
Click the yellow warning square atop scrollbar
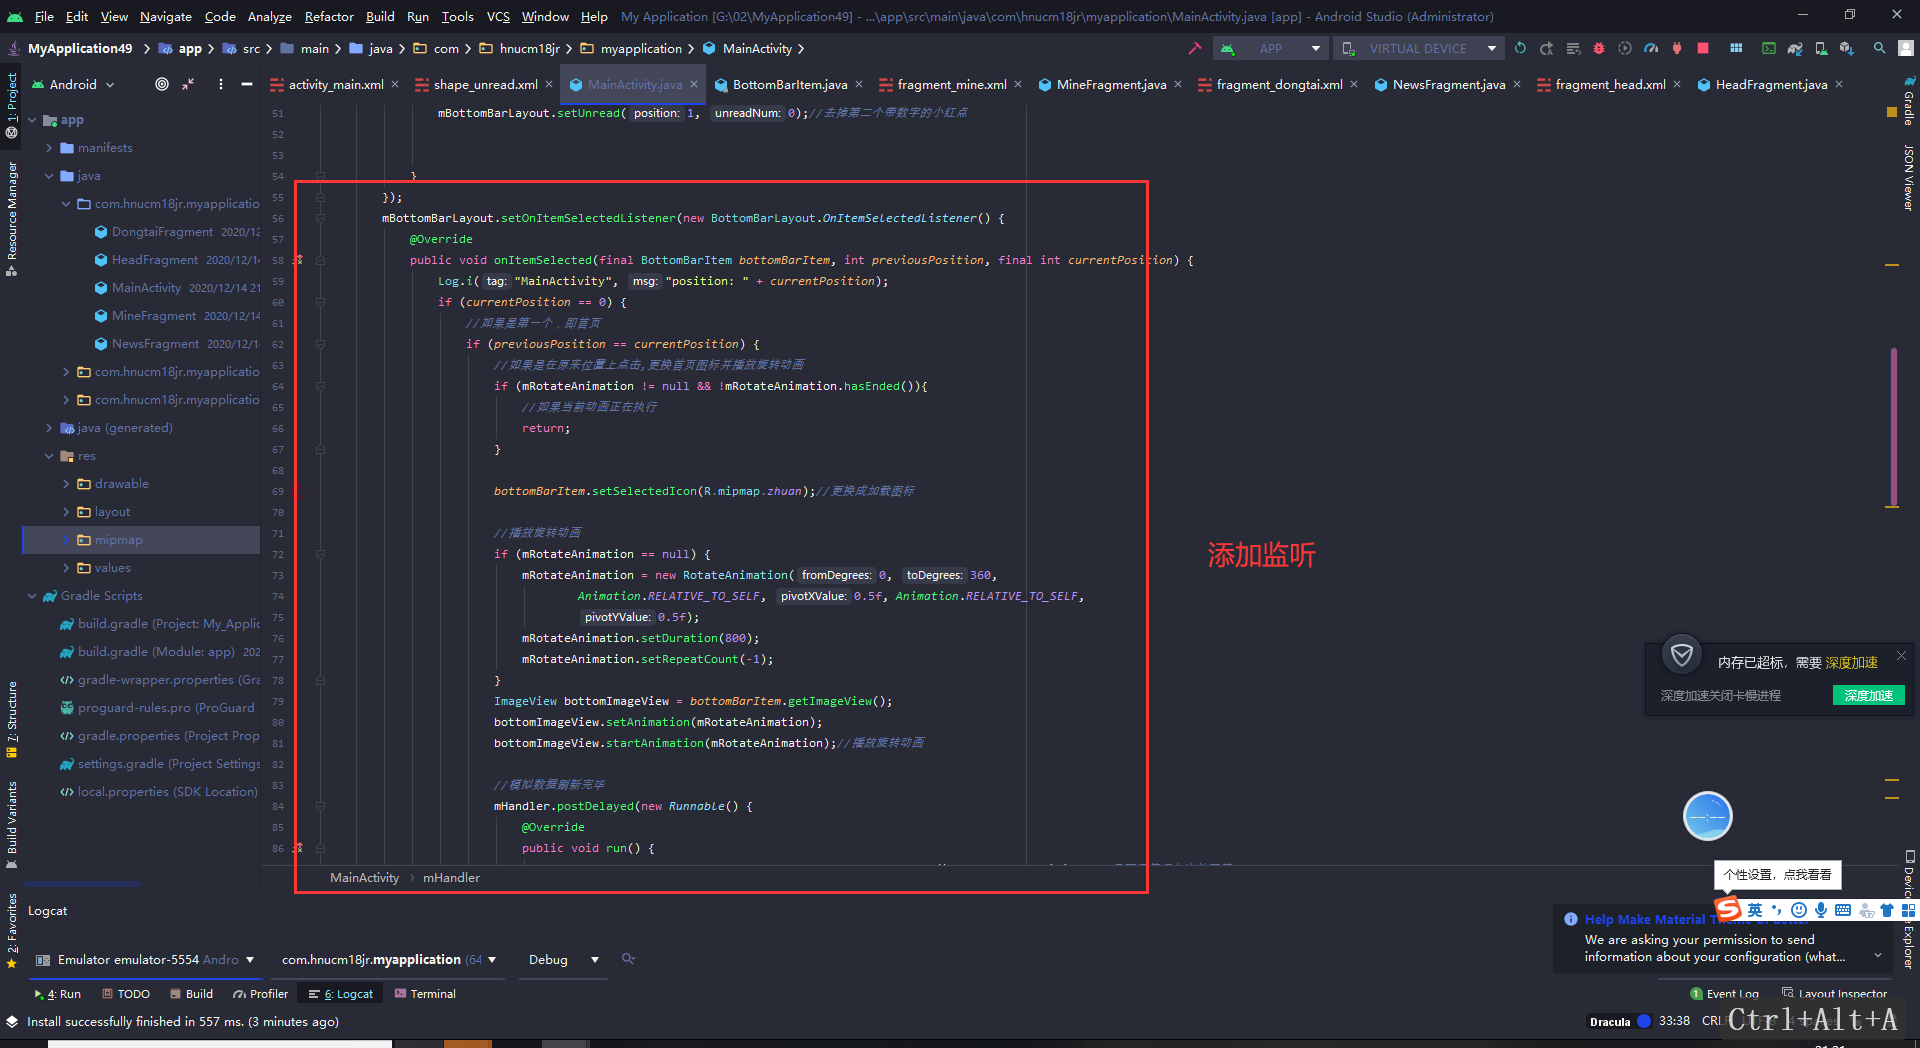pyautogui.click(x=1892, y=112)
